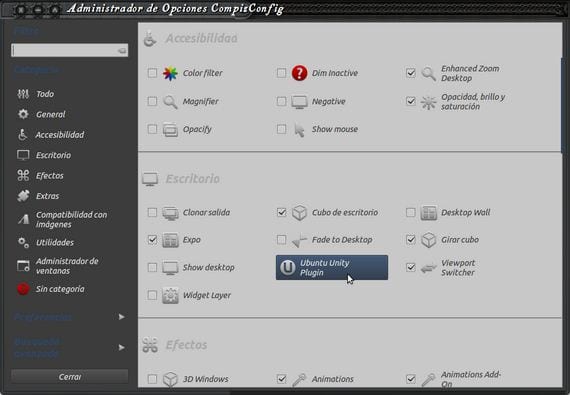Click the filter search input field
570x395 pixels.
tap(69, 51)
